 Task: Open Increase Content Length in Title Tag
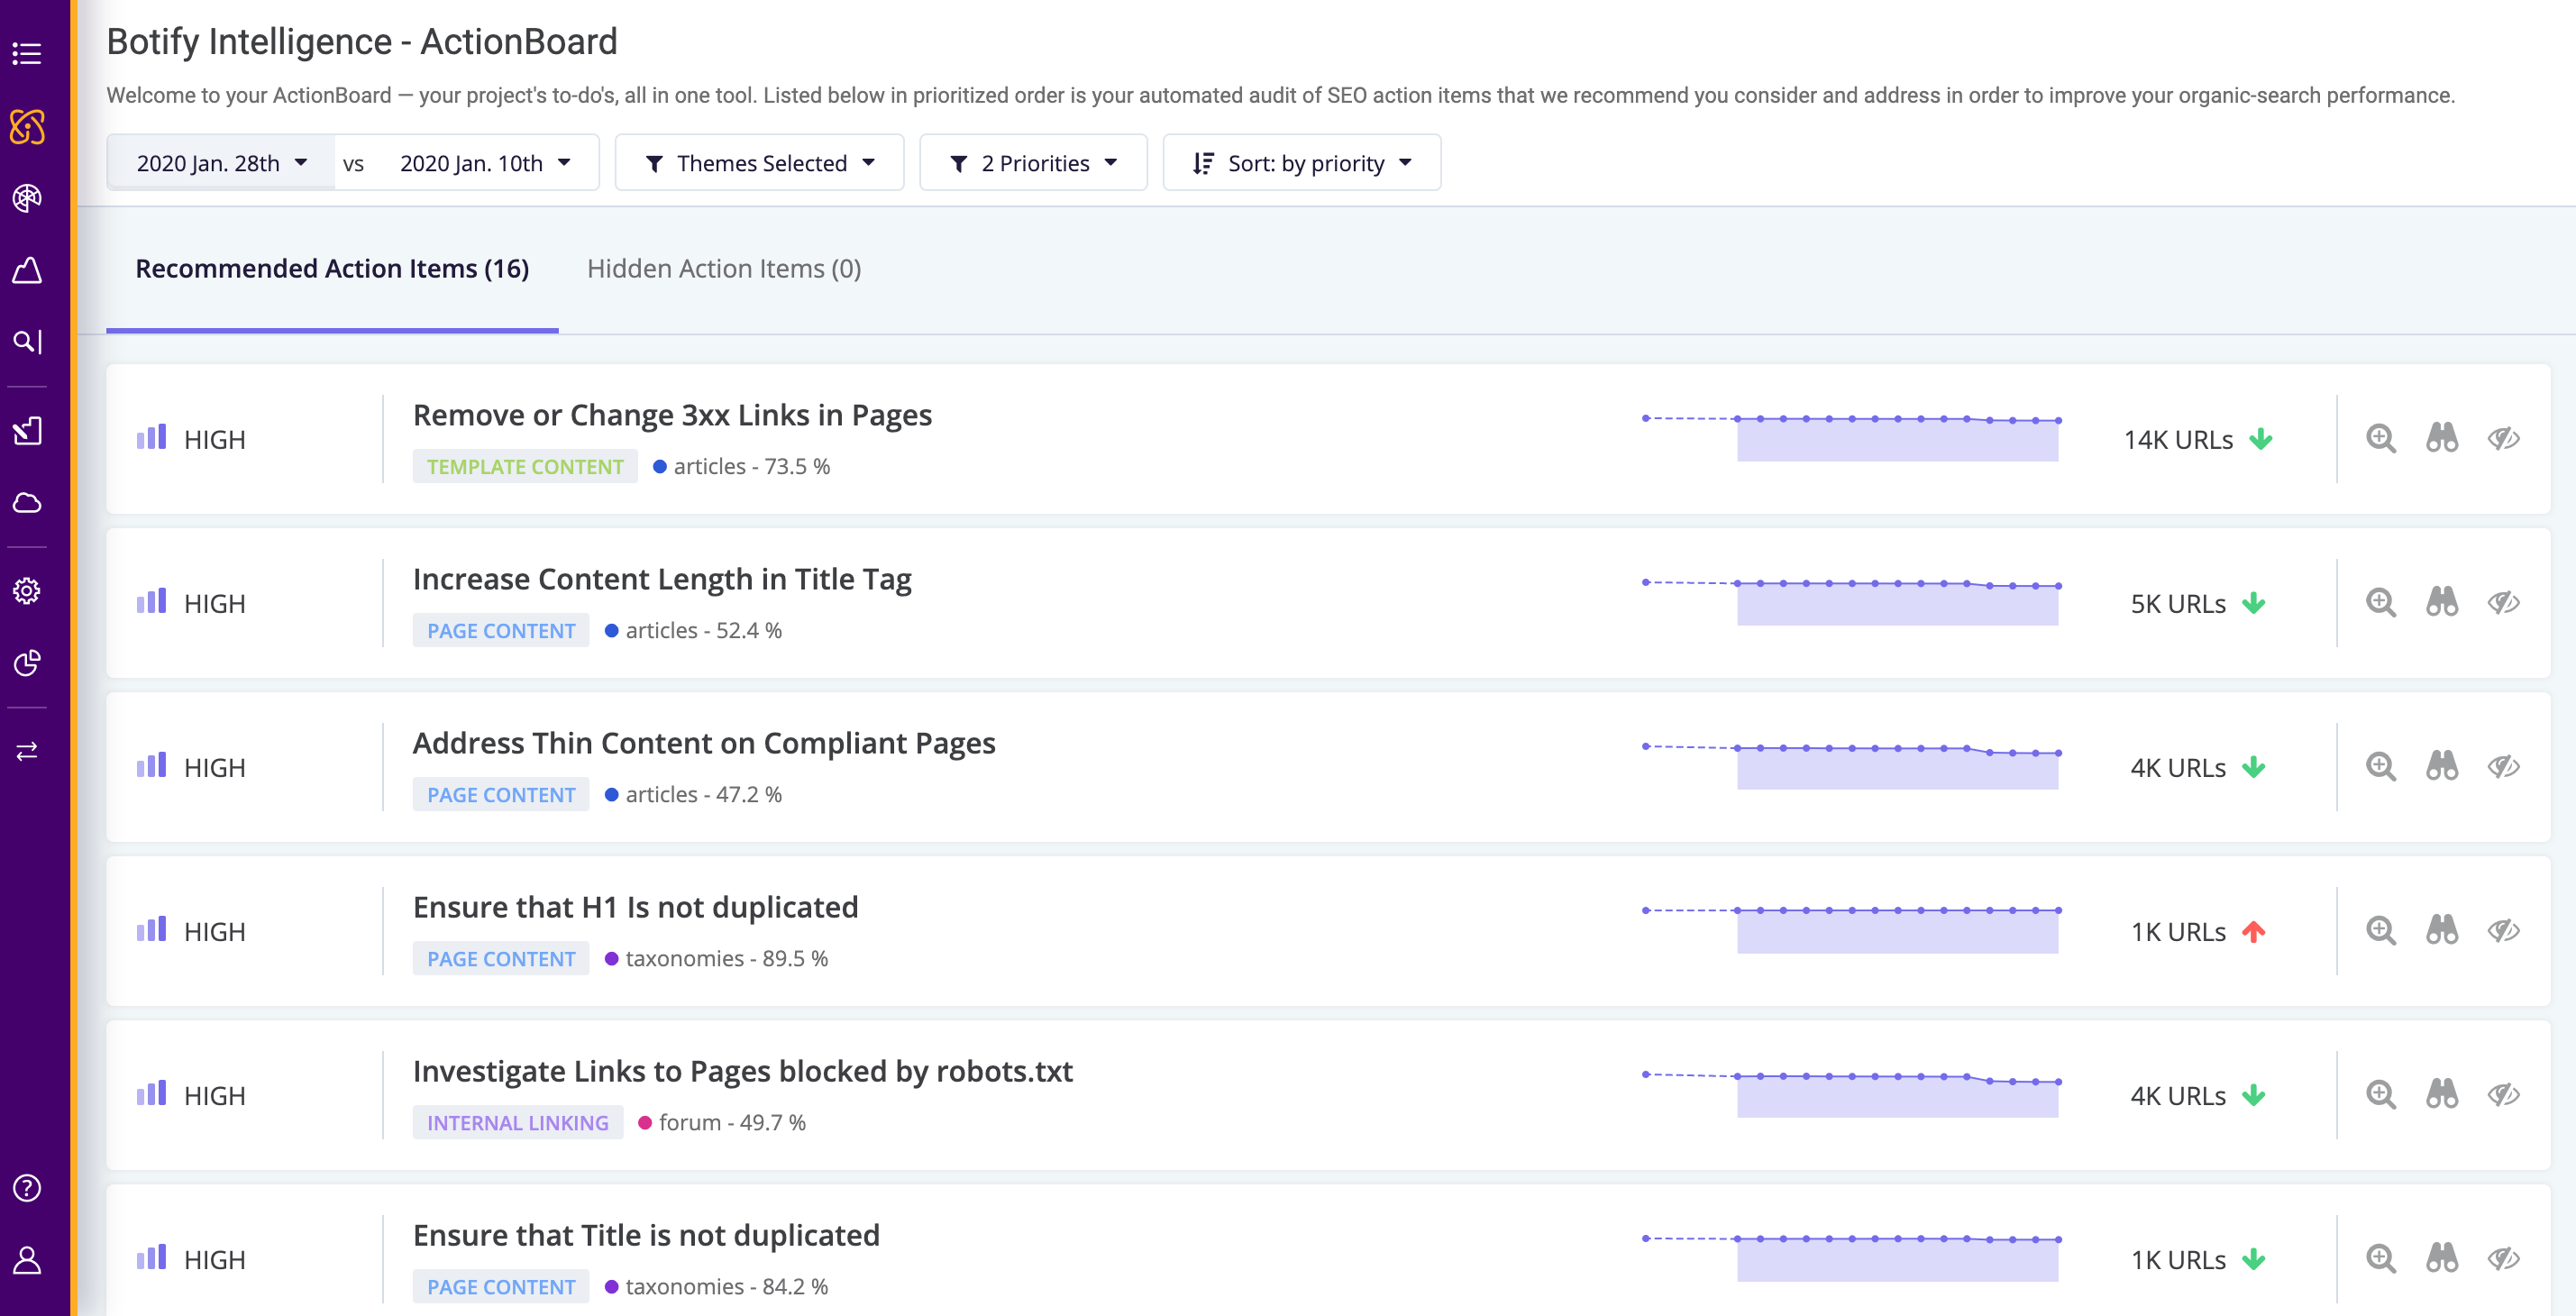(662, 579)
